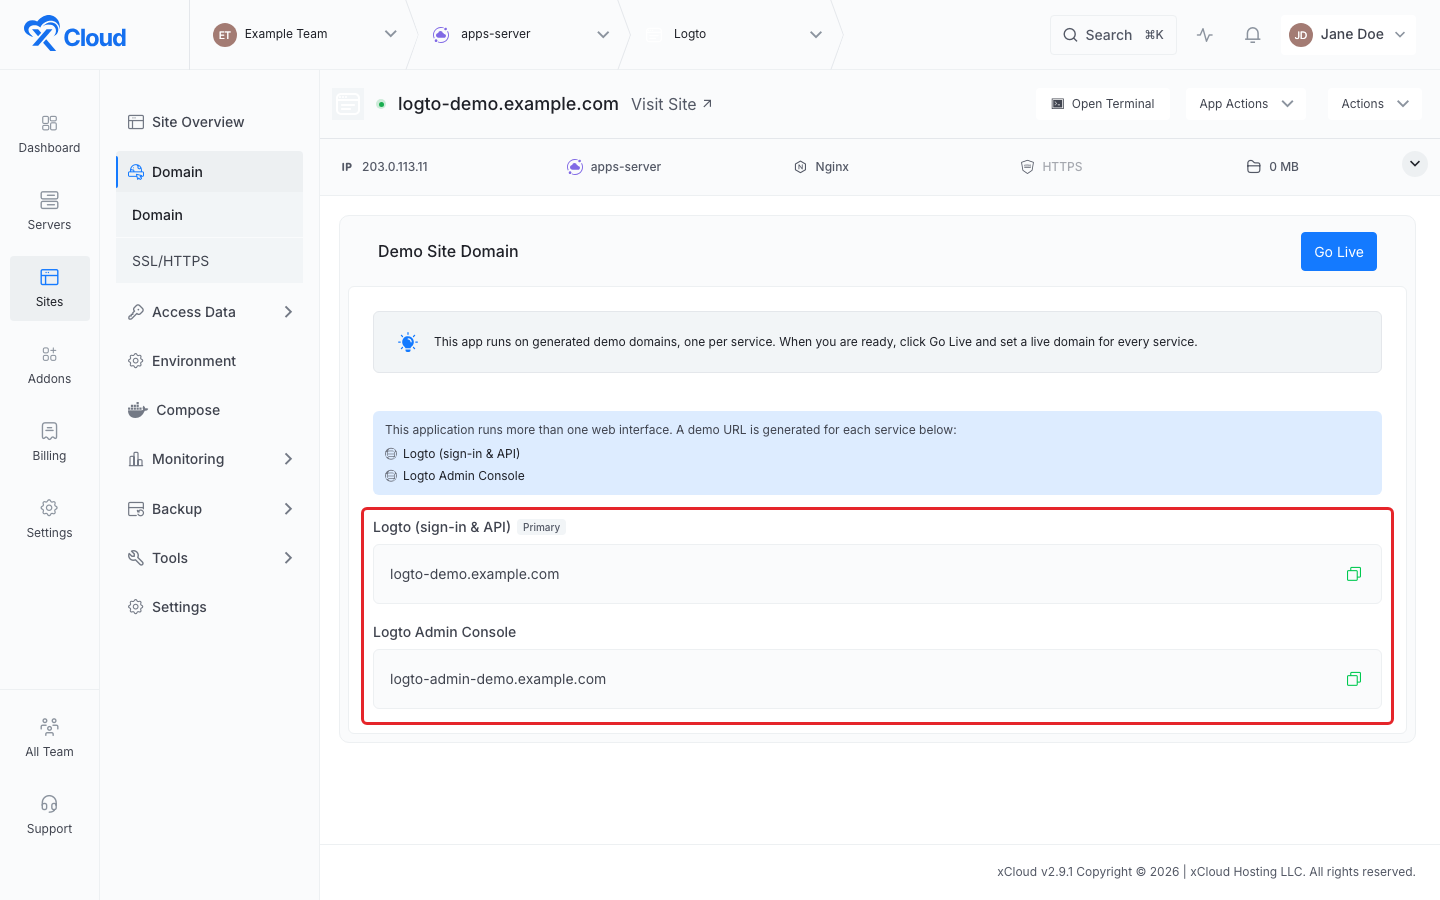Click the site application icon beside site name
The width and height of the screenshot is (1440, 900).
(348, 104)
